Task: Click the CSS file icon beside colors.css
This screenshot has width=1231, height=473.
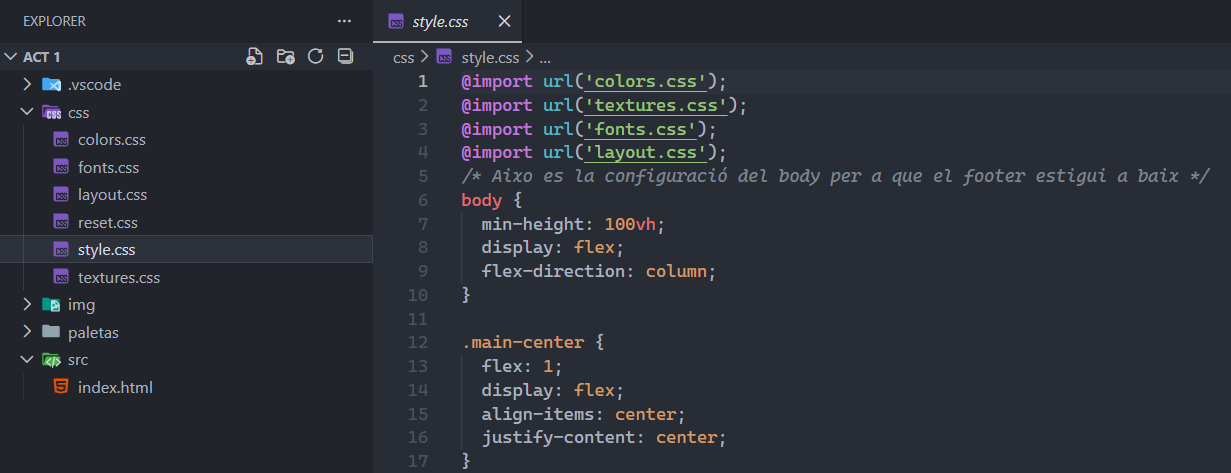Action: coord(62,140)
